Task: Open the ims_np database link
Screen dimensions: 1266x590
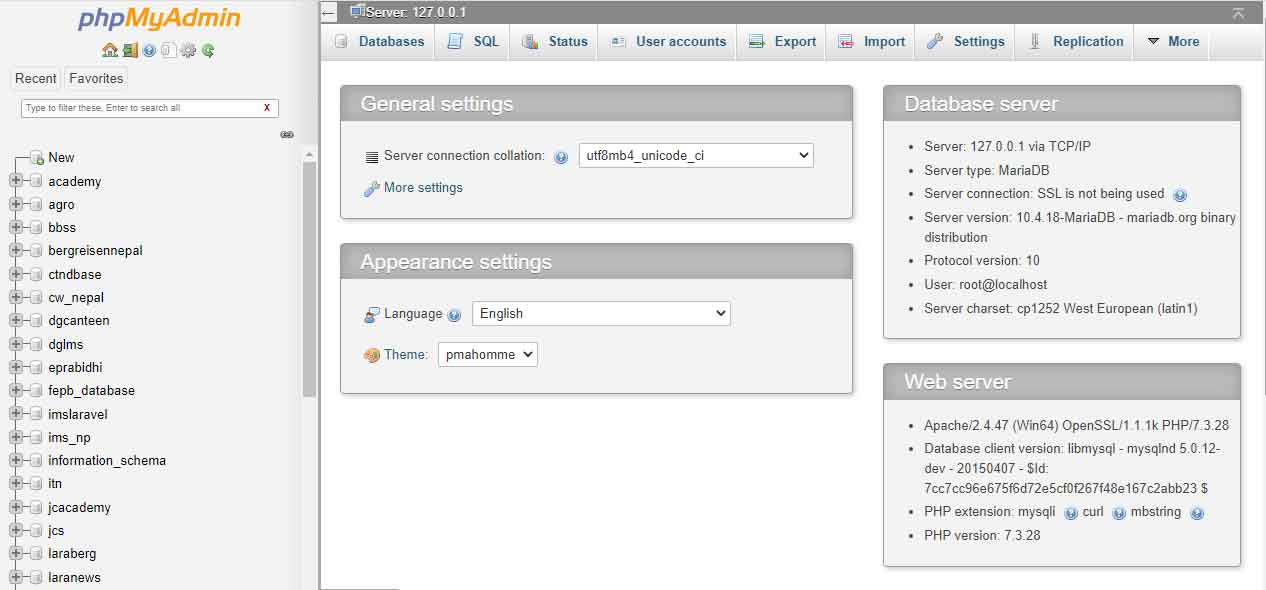Action: coord(69,437)
